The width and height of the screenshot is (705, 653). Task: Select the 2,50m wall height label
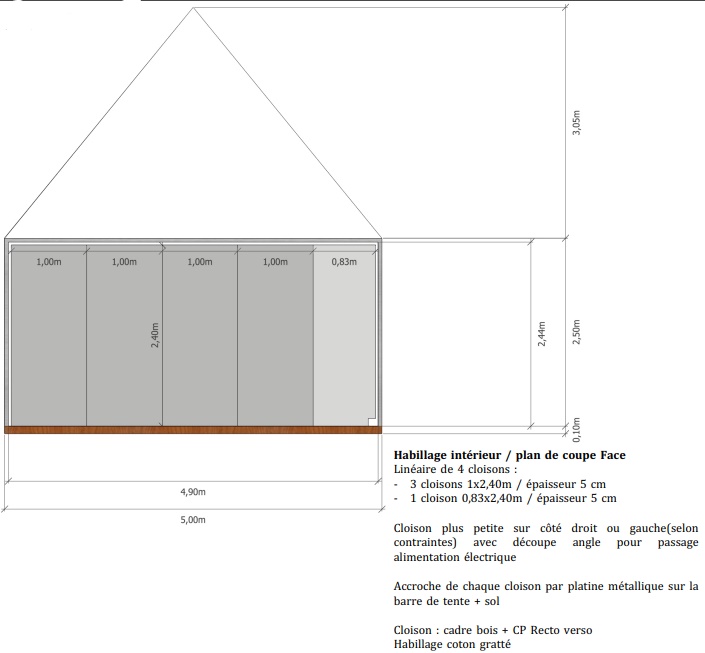tap(577, 332)
